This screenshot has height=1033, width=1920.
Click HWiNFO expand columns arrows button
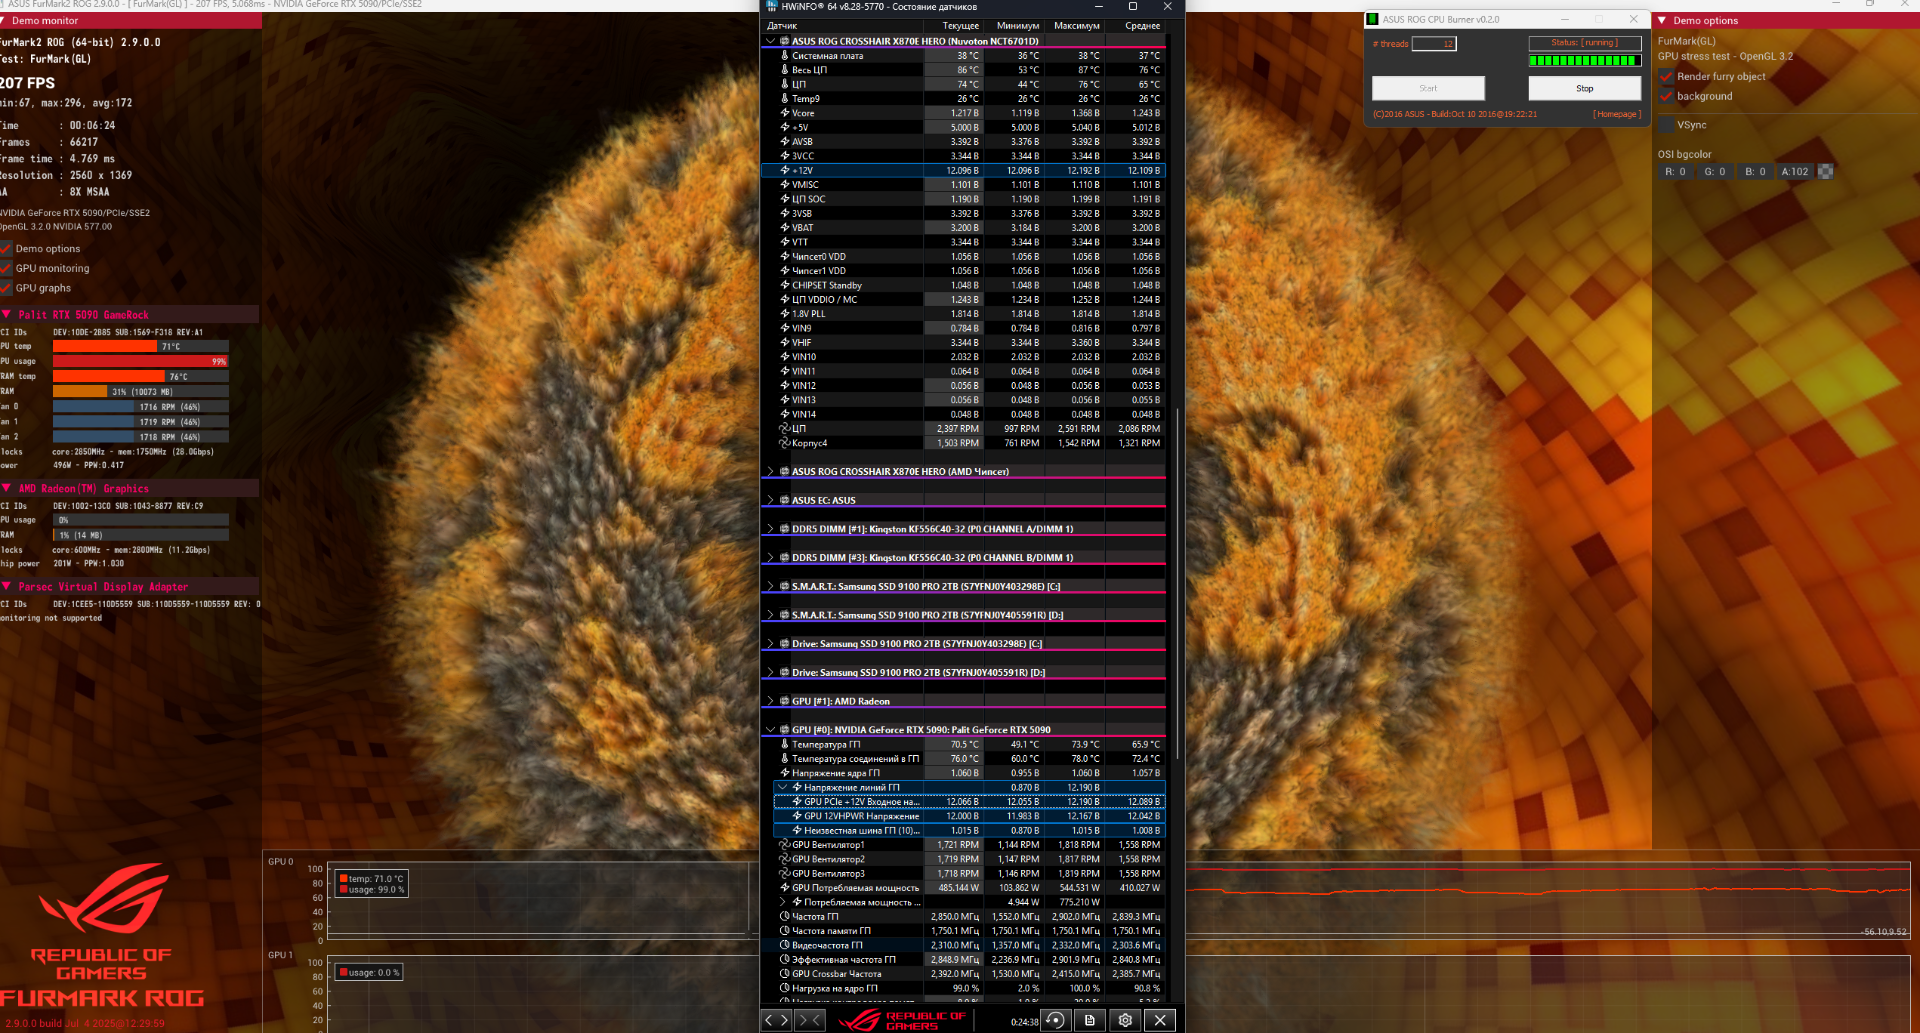pyautogui.click(x=776, y=1020)
